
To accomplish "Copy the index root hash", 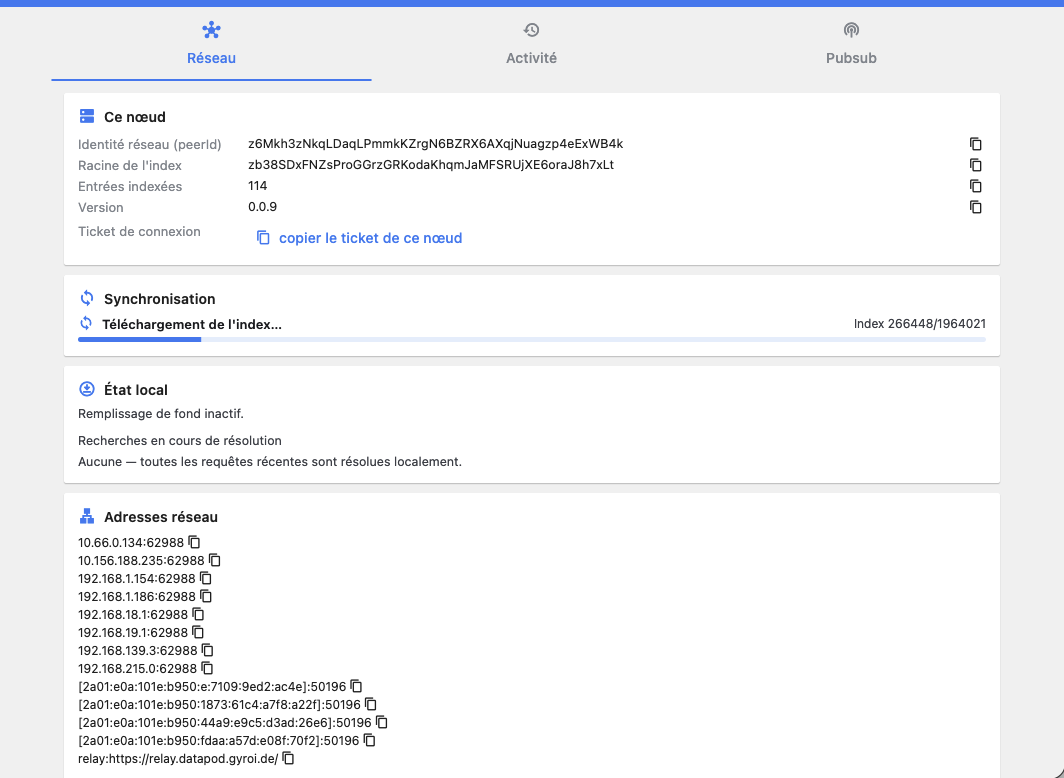I will click(x=975, y=165).
